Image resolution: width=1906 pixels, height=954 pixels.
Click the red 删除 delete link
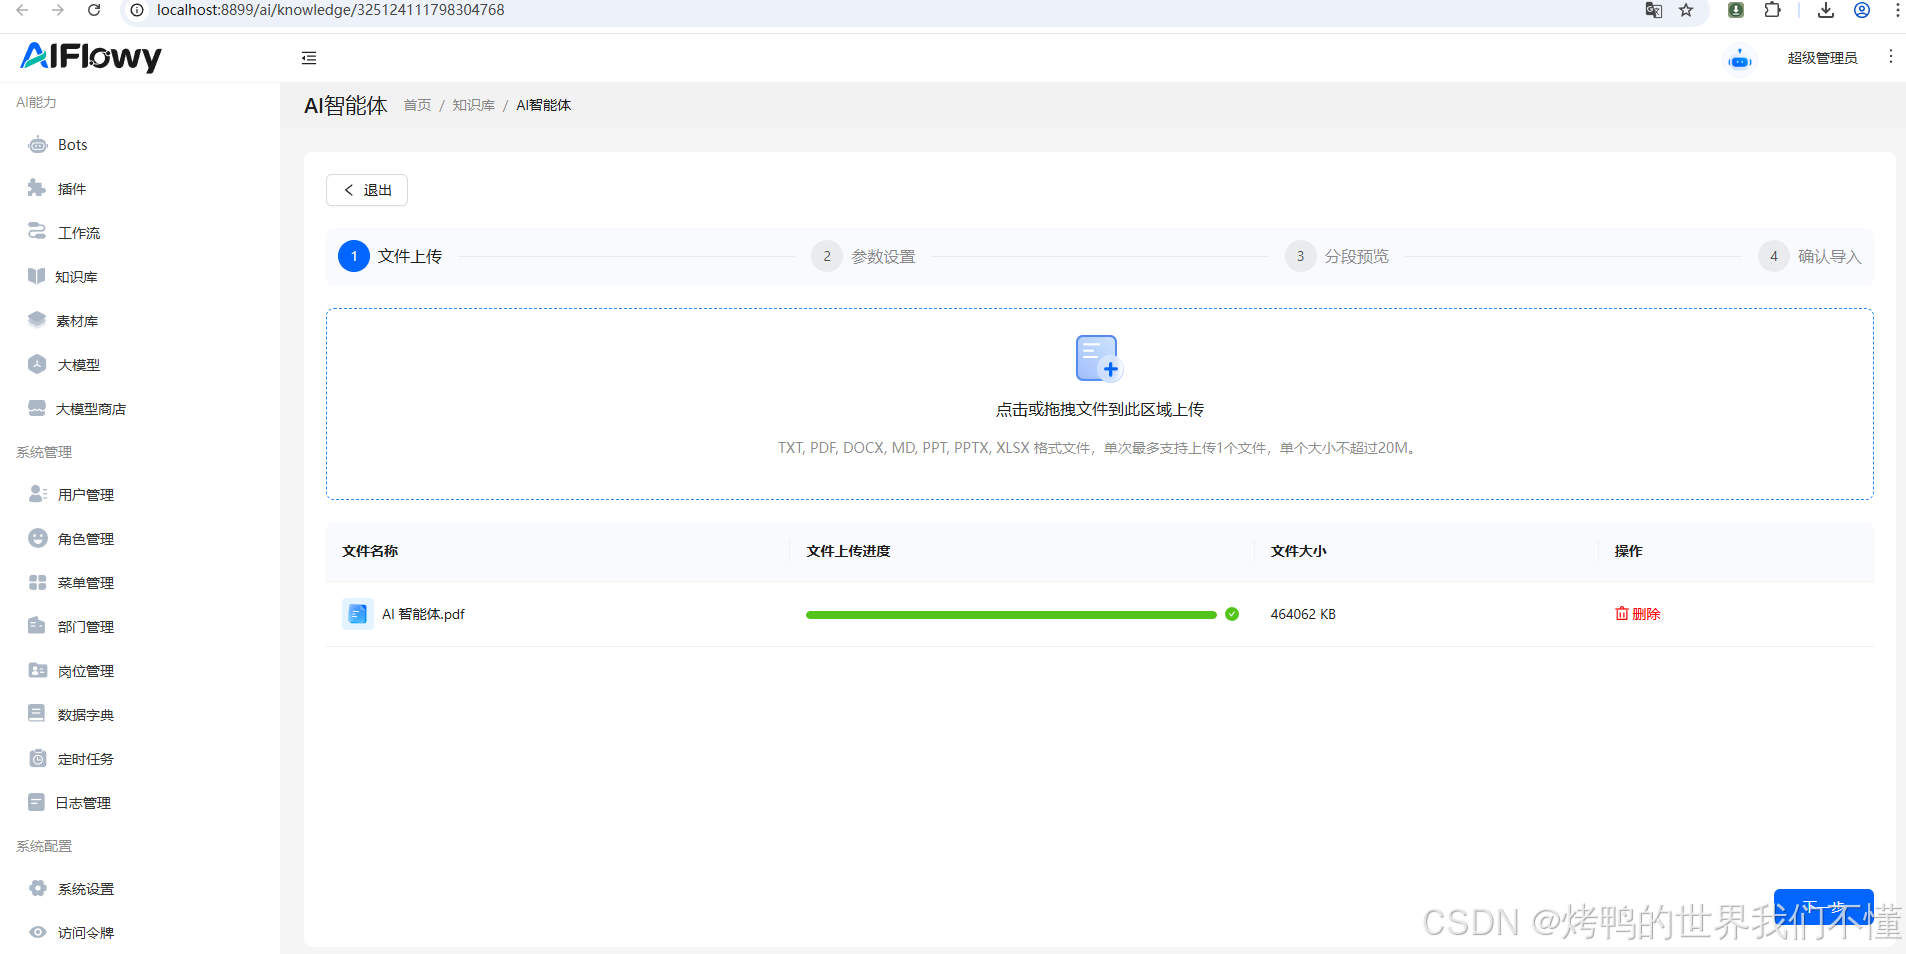click(x=1638, y=614)
